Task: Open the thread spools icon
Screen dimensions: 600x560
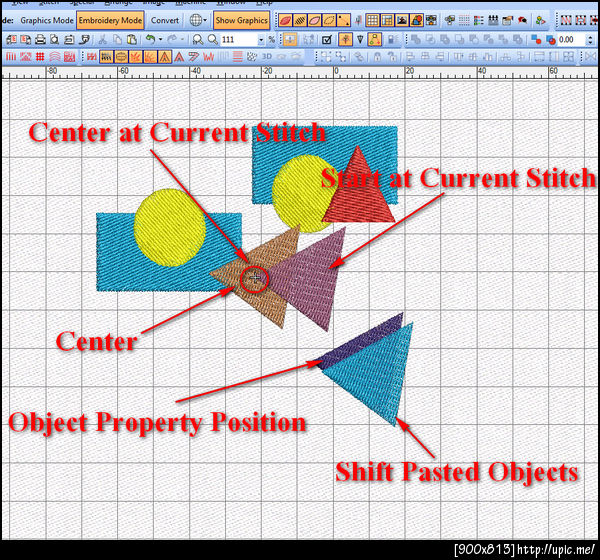Action: (x=493, y=20)
